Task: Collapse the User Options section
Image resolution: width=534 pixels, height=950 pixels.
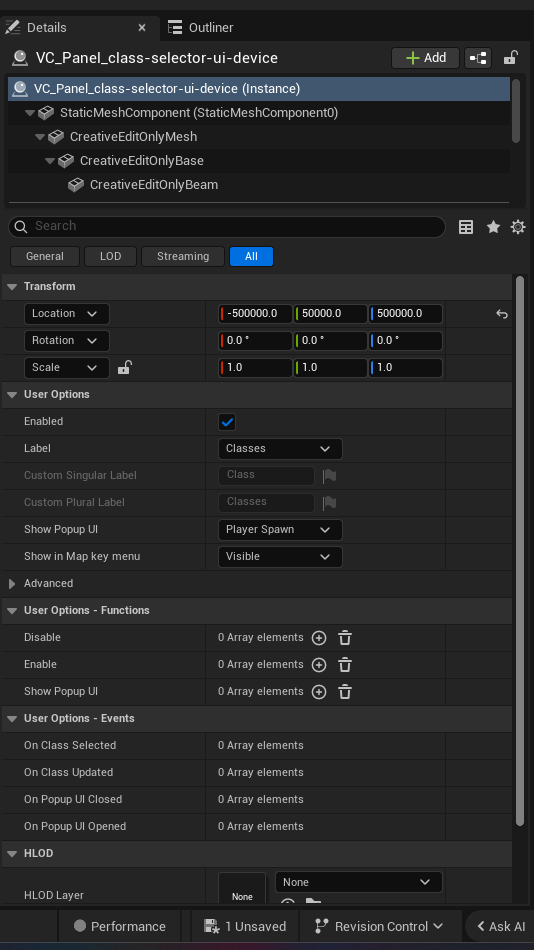Action: pos(12,394)
